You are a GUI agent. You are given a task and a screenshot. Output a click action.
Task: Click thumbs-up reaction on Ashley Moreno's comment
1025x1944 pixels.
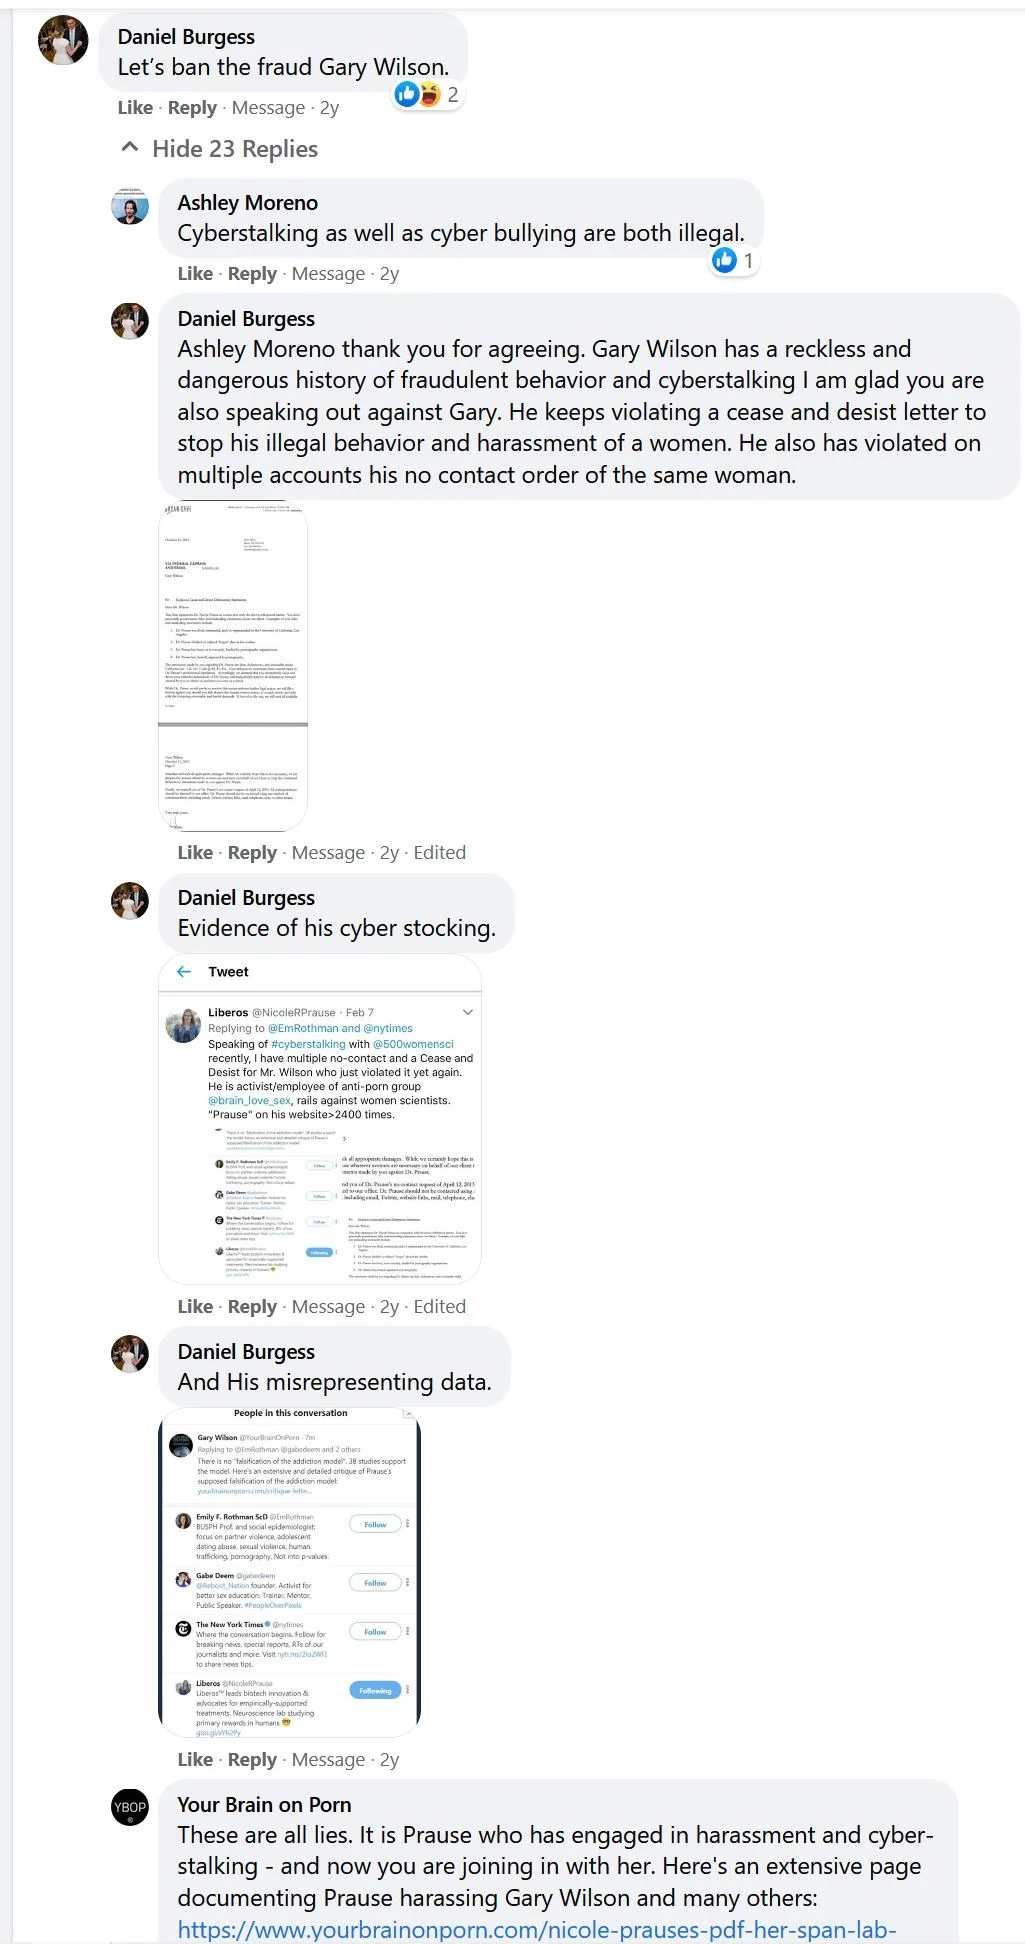tap(724, 260)
